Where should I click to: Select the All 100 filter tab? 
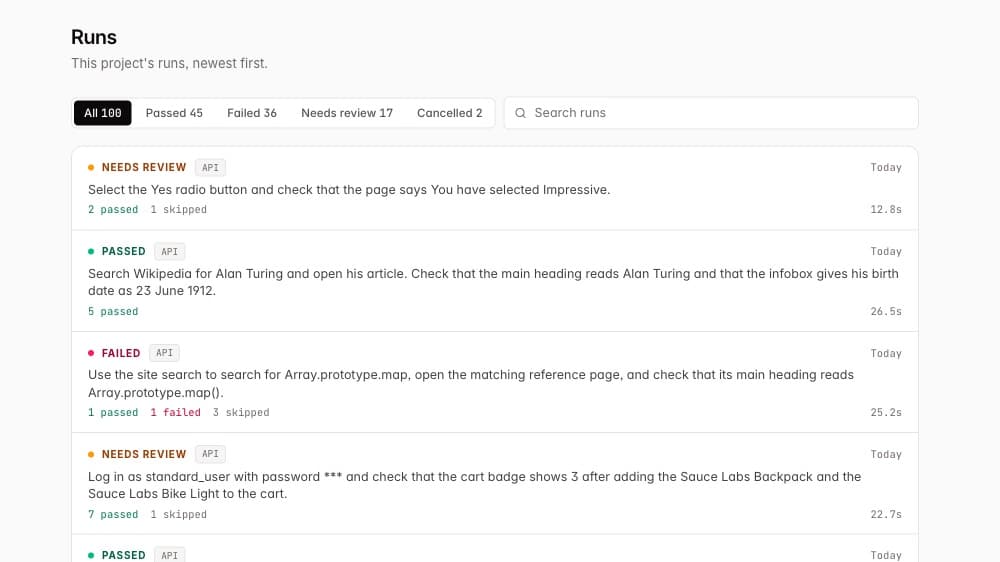tap(103, 113)
